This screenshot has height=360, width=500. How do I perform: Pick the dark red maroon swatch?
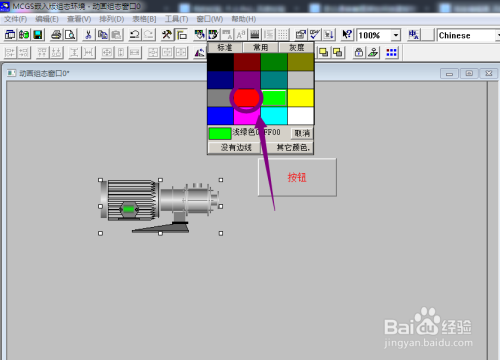[x=247, y=62]
